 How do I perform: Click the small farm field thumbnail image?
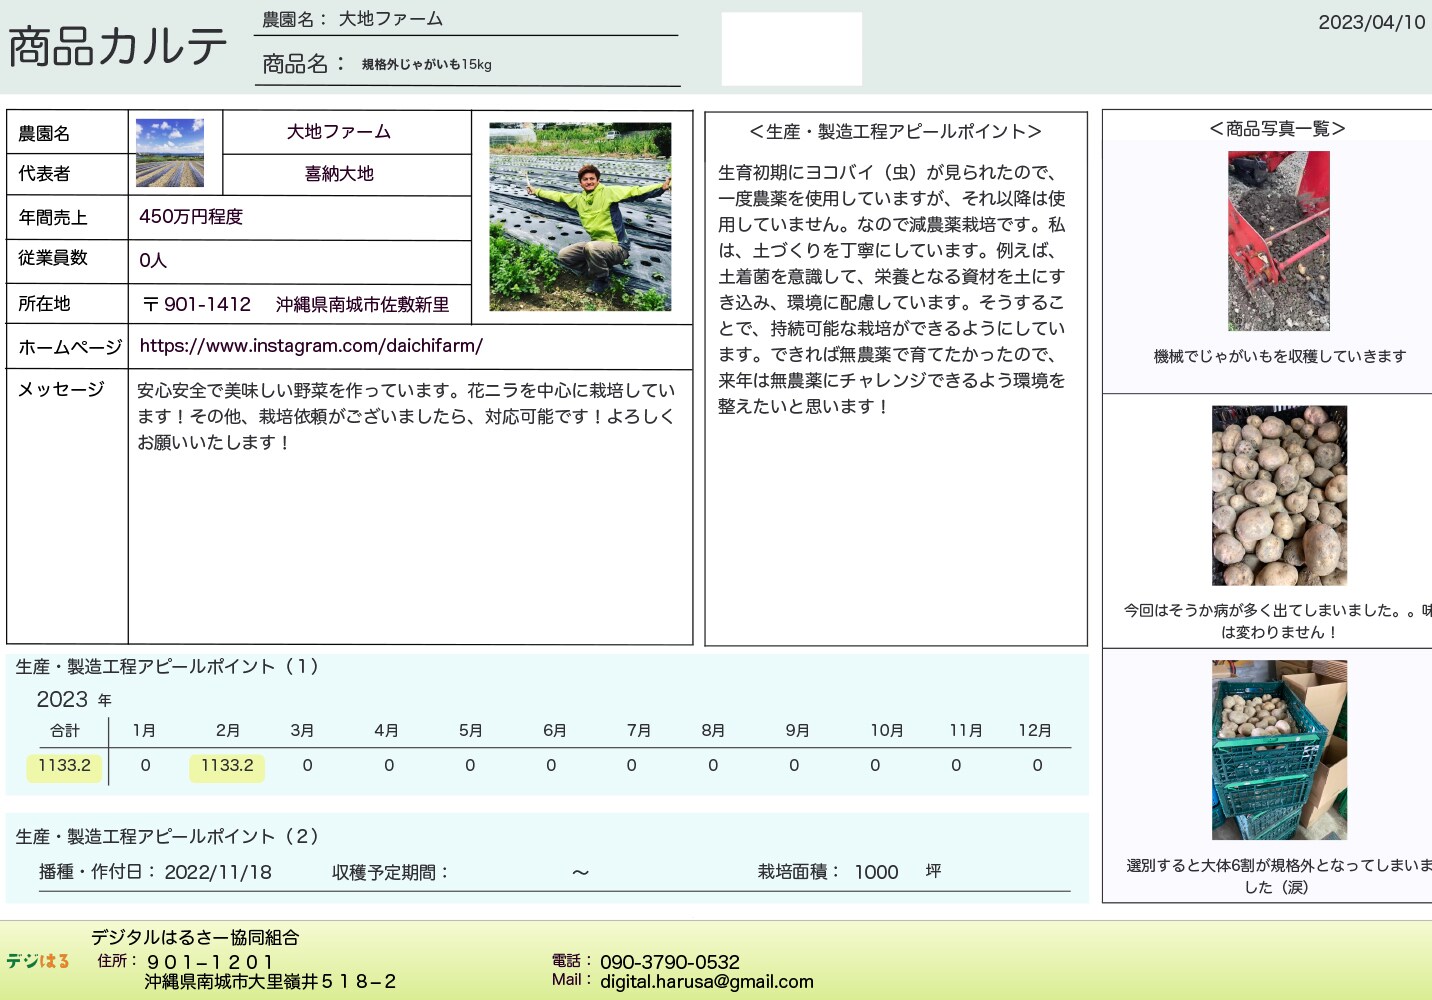[x=170, y=153]
